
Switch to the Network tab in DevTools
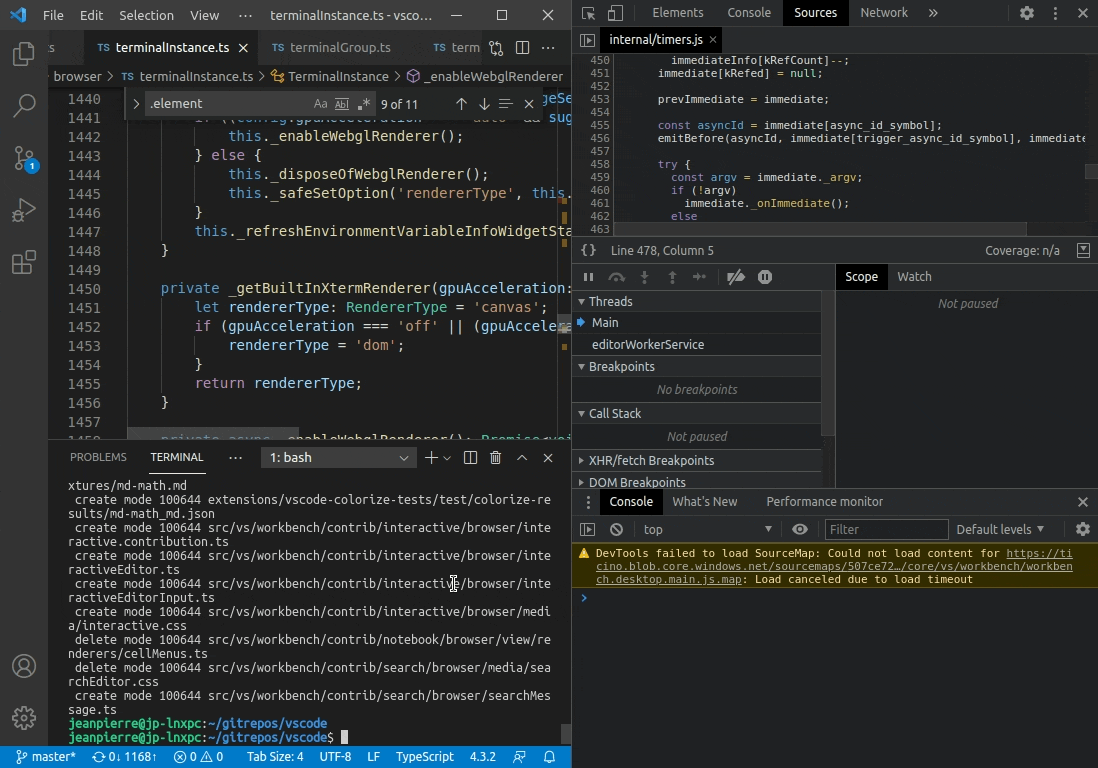click(884, 13)
